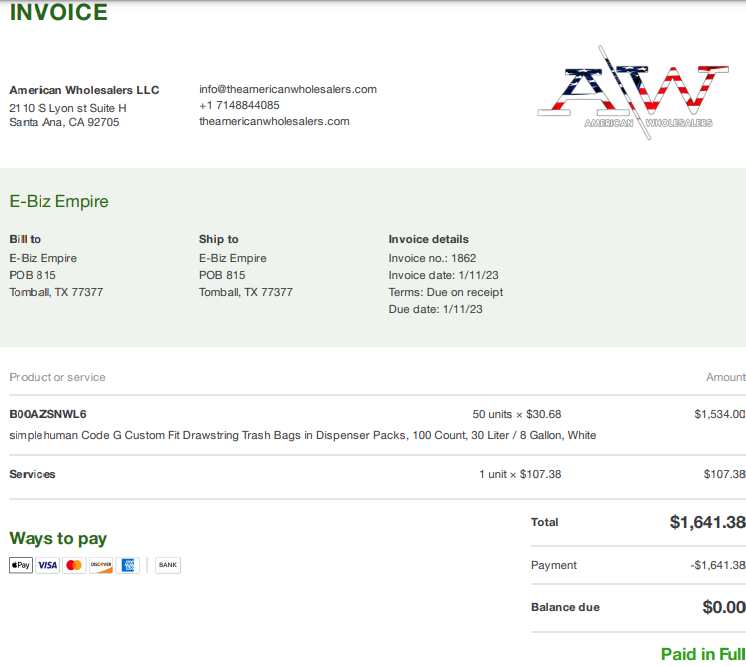Select the American Wholesalers LLC company name

[x=84, y=90]
